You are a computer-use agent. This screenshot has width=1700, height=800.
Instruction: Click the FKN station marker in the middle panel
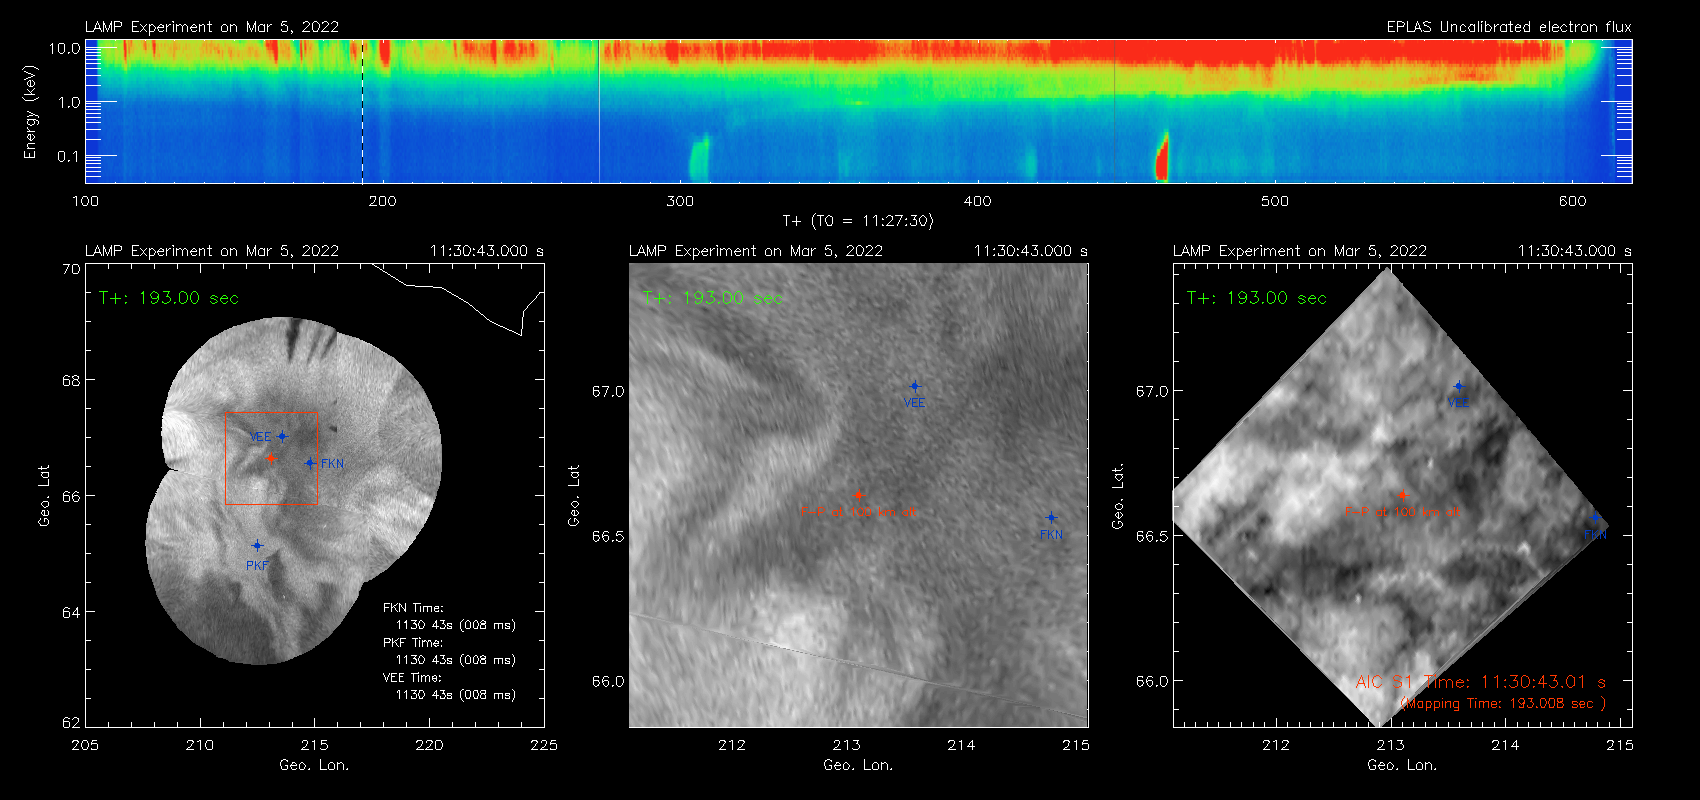point(1051,518)
